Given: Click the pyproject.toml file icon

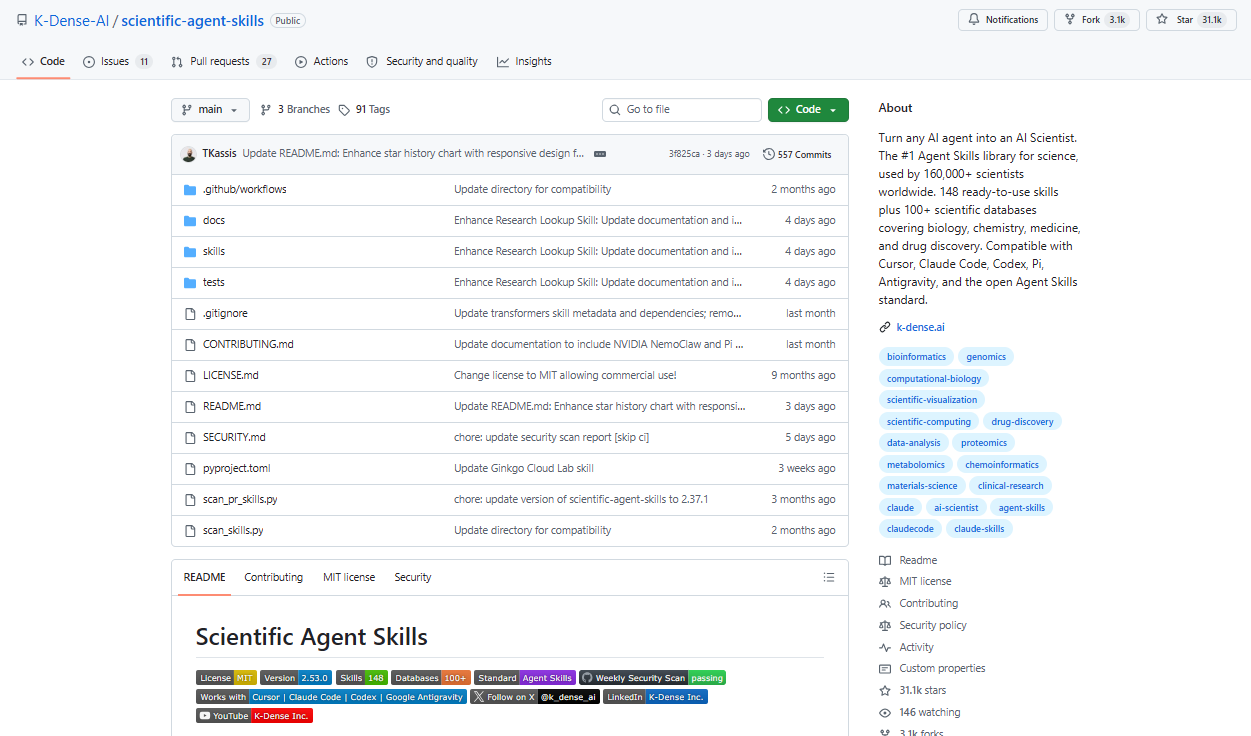Looking at the screenshot, I should coord(190,468).
